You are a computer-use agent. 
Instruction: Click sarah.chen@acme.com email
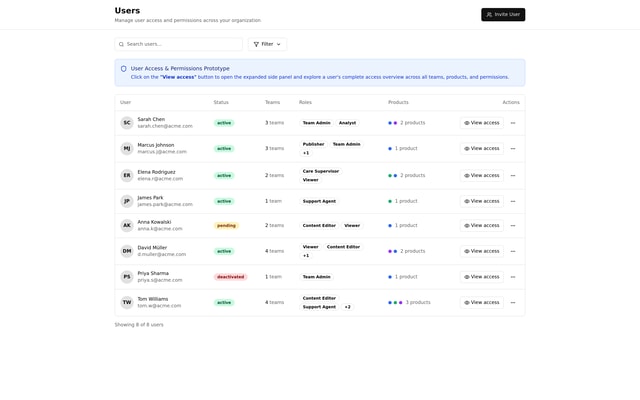pyautogui.click(x=165, y=126)
